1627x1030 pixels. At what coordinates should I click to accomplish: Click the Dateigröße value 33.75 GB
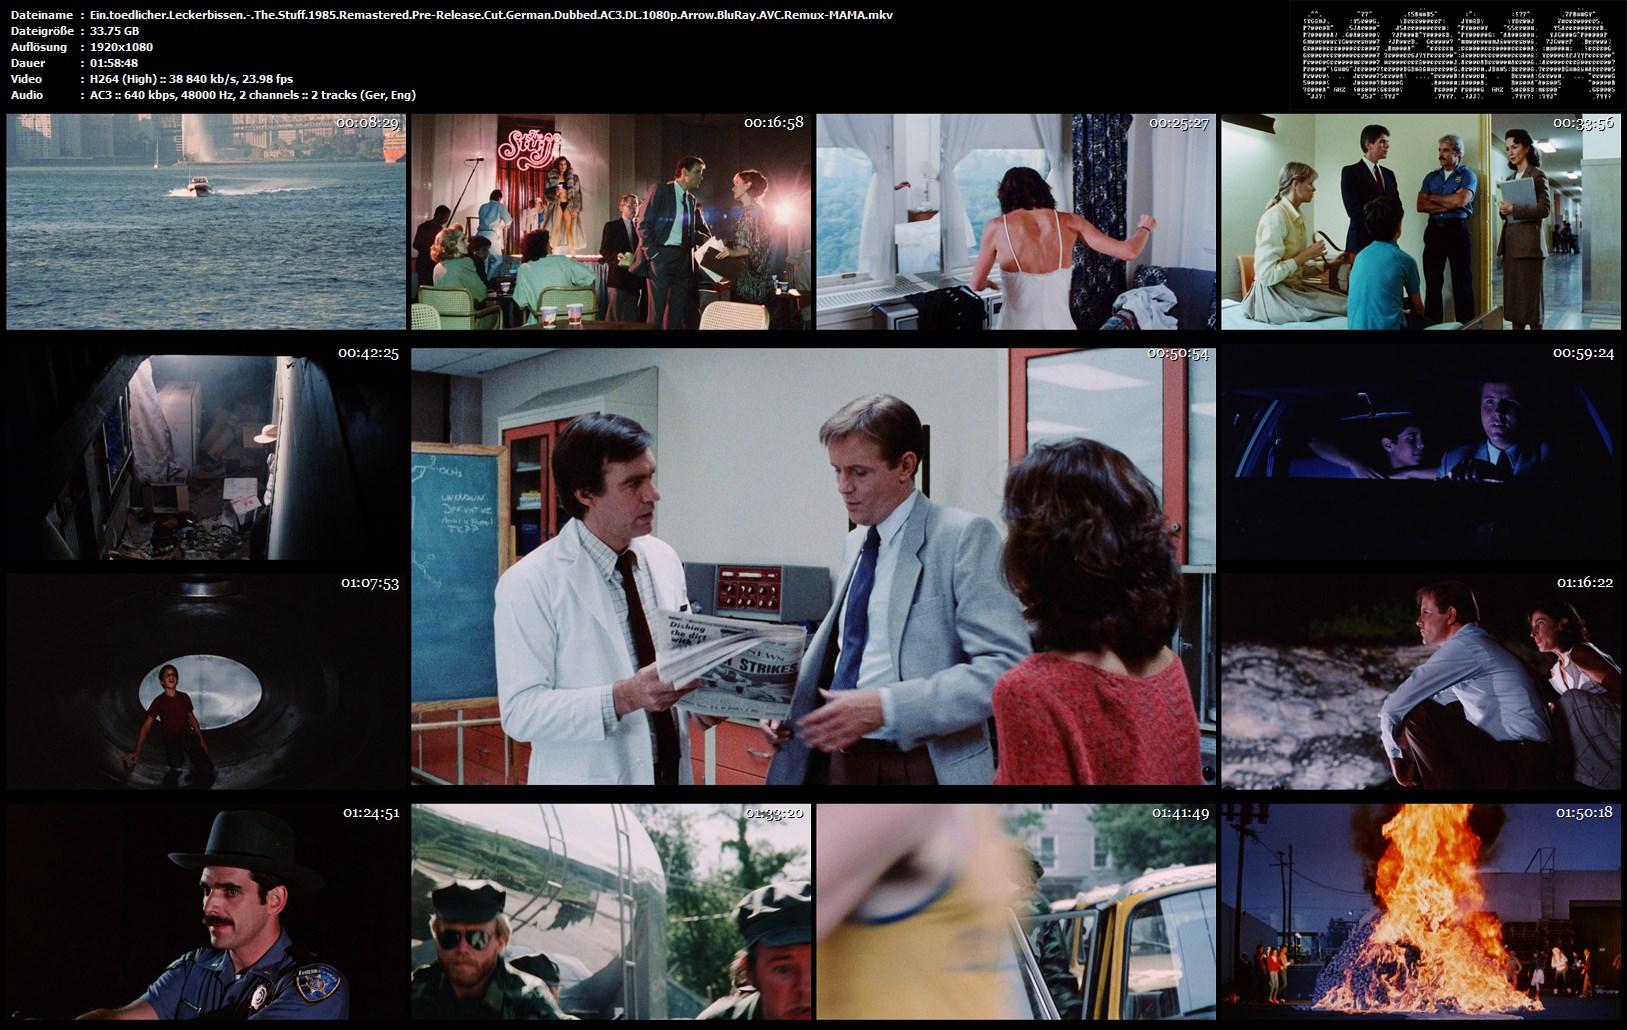click(x=114, y=31)
